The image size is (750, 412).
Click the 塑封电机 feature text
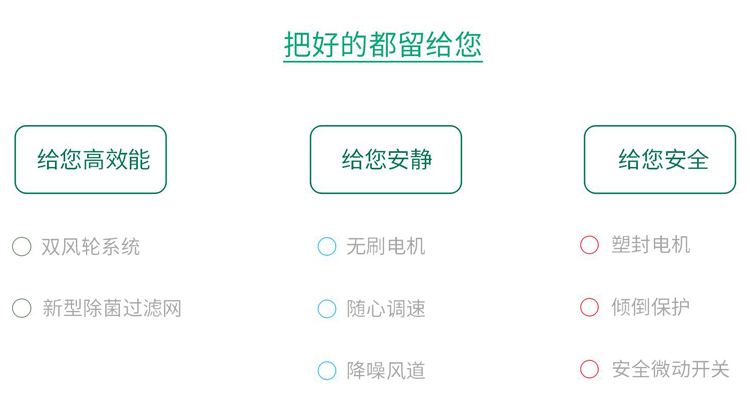(651, 245)
